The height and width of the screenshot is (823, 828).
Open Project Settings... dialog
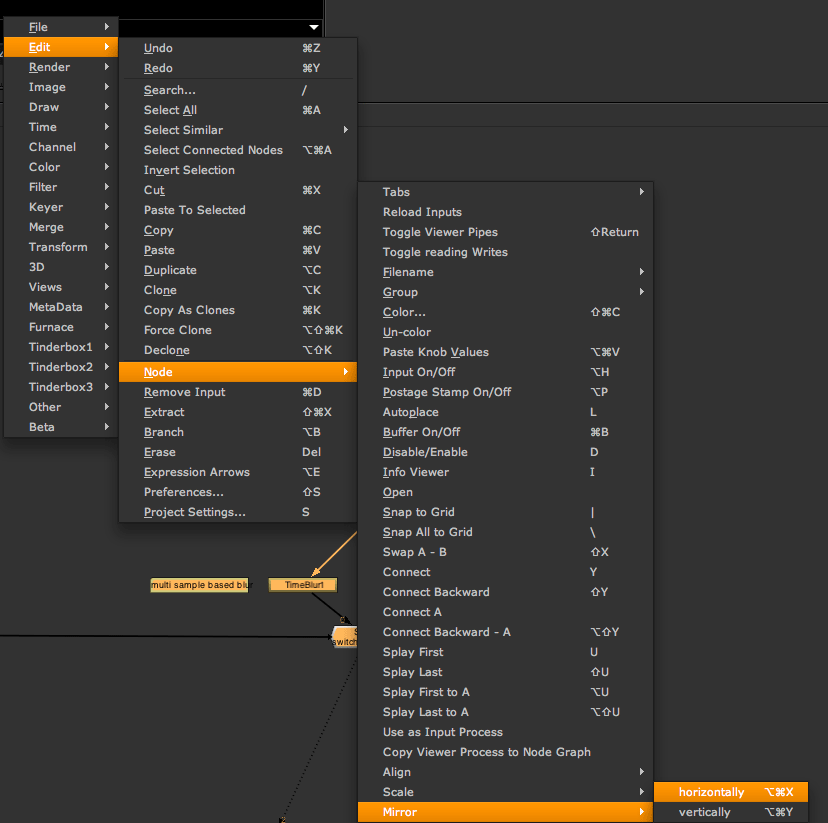click(x=194, y=512)
